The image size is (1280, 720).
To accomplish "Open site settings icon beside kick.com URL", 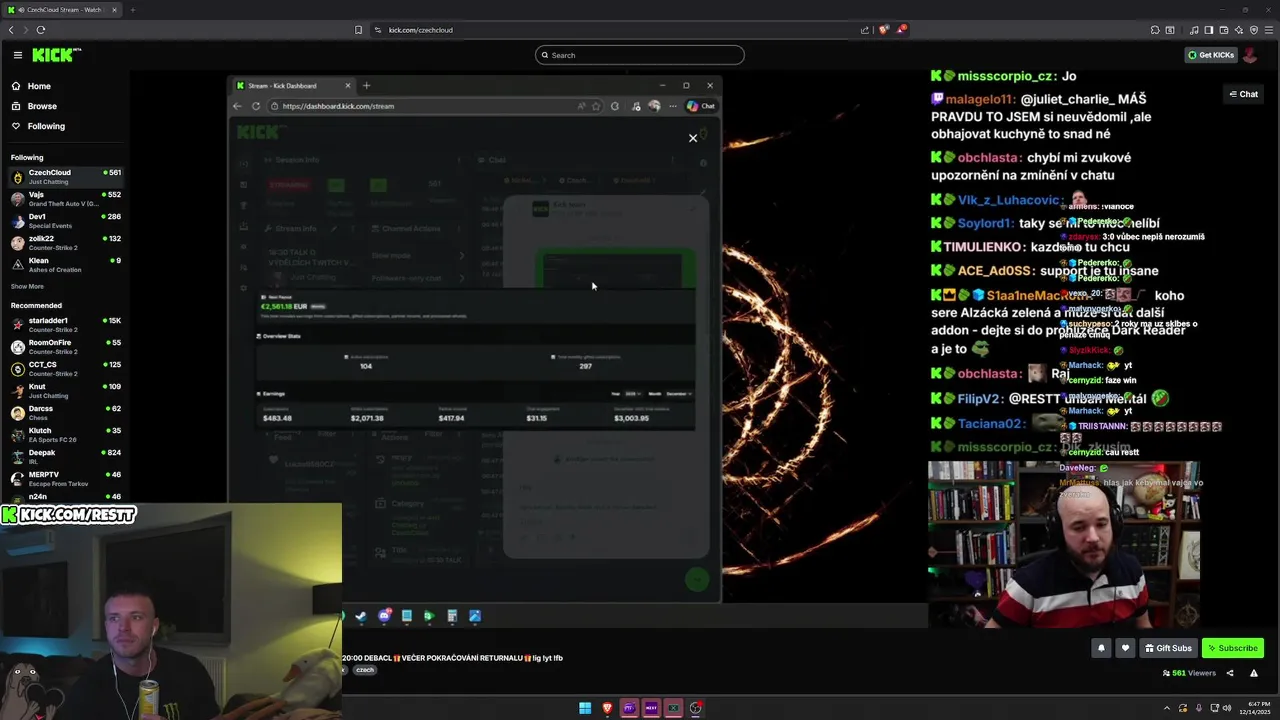I will (x=378, y=30).
